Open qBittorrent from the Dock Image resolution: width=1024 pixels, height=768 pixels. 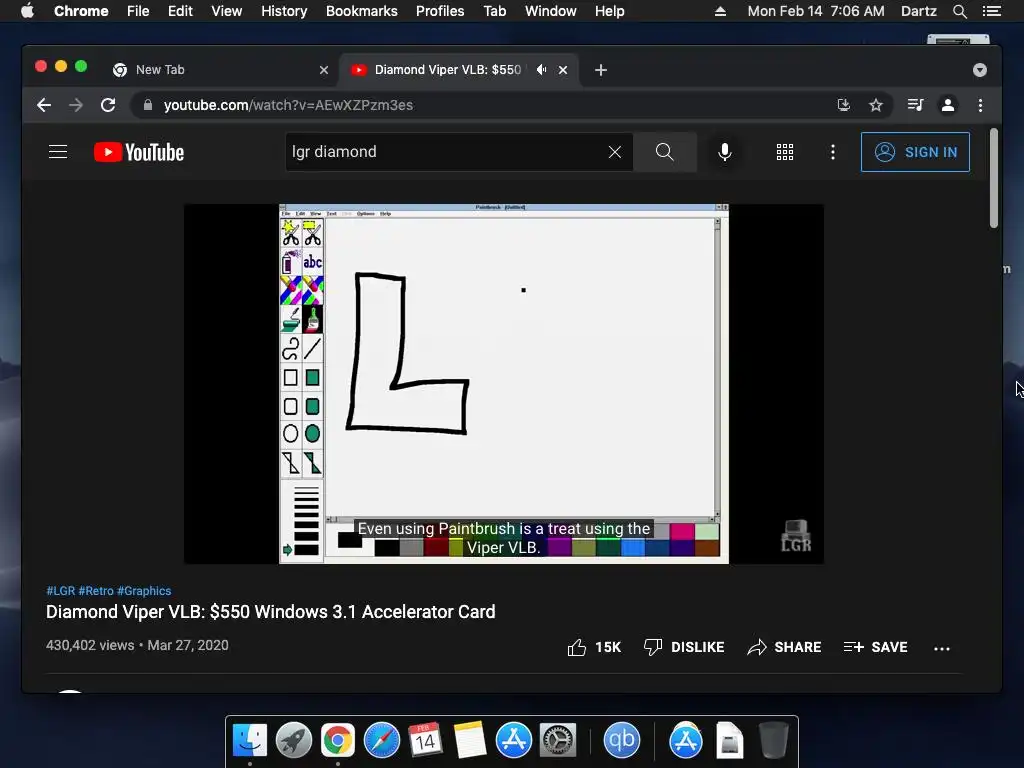click(x=621, y=741)
